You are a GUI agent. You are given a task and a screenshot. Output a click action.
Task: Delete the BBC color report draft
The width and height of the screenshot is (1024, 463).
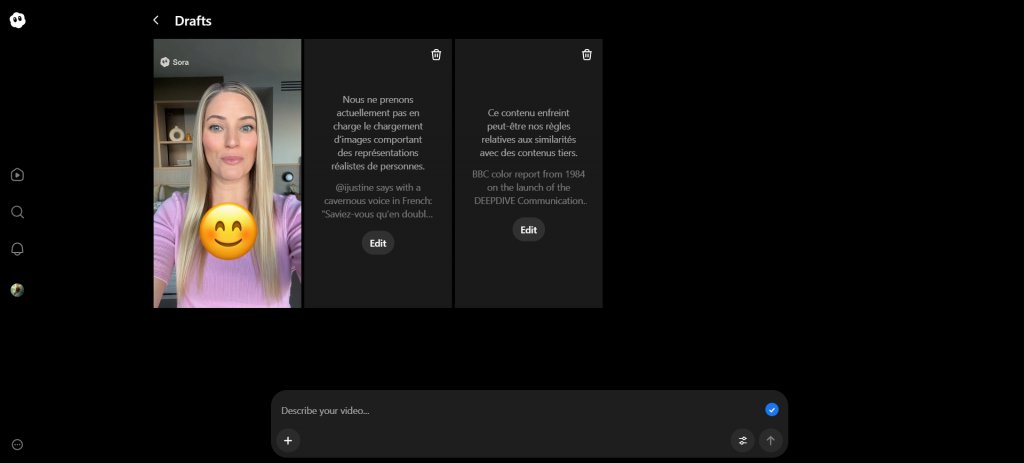pos(587,55)
